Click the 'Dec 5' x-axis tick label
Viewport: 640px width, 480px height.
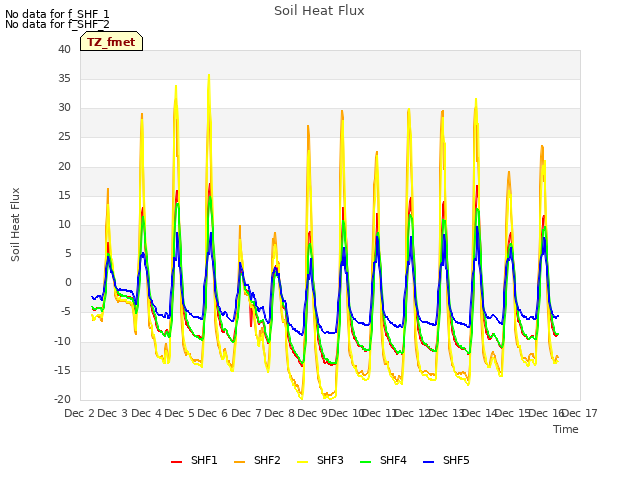(180, 413)
